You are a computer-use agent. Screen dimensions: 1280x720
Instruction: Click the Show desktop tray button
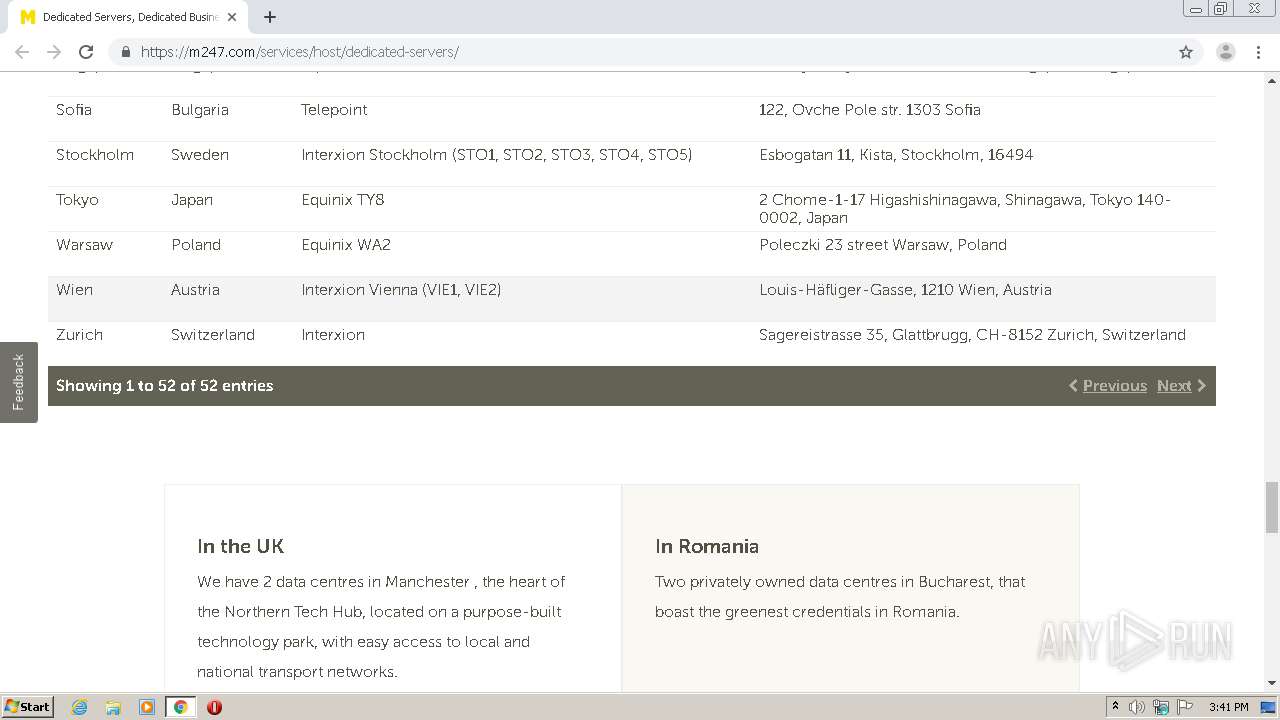[x=1268, y=707]
